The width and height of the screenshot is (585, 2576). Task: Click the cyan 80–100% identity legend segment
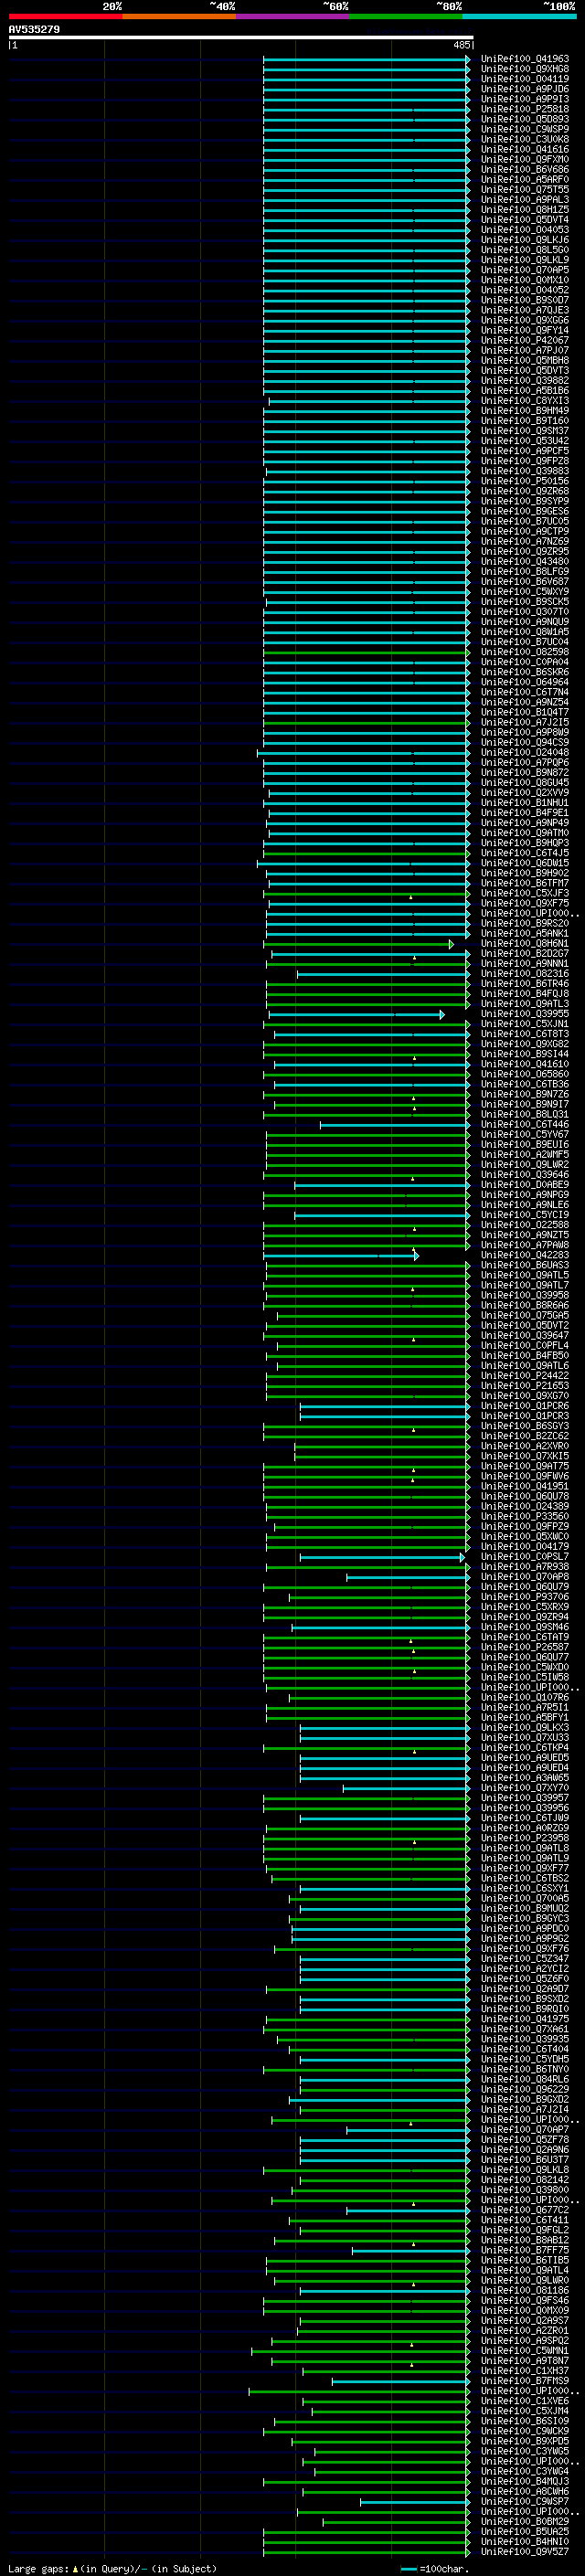click(520, 16)
